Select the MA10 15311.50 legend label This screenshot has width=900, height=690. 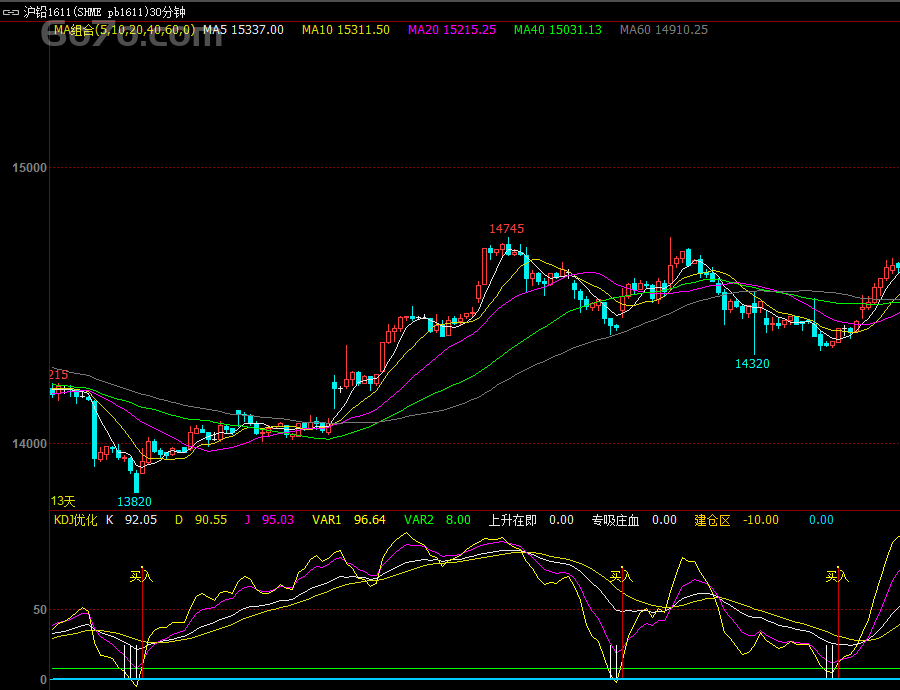pyautogui.click(x=346, y=30)
